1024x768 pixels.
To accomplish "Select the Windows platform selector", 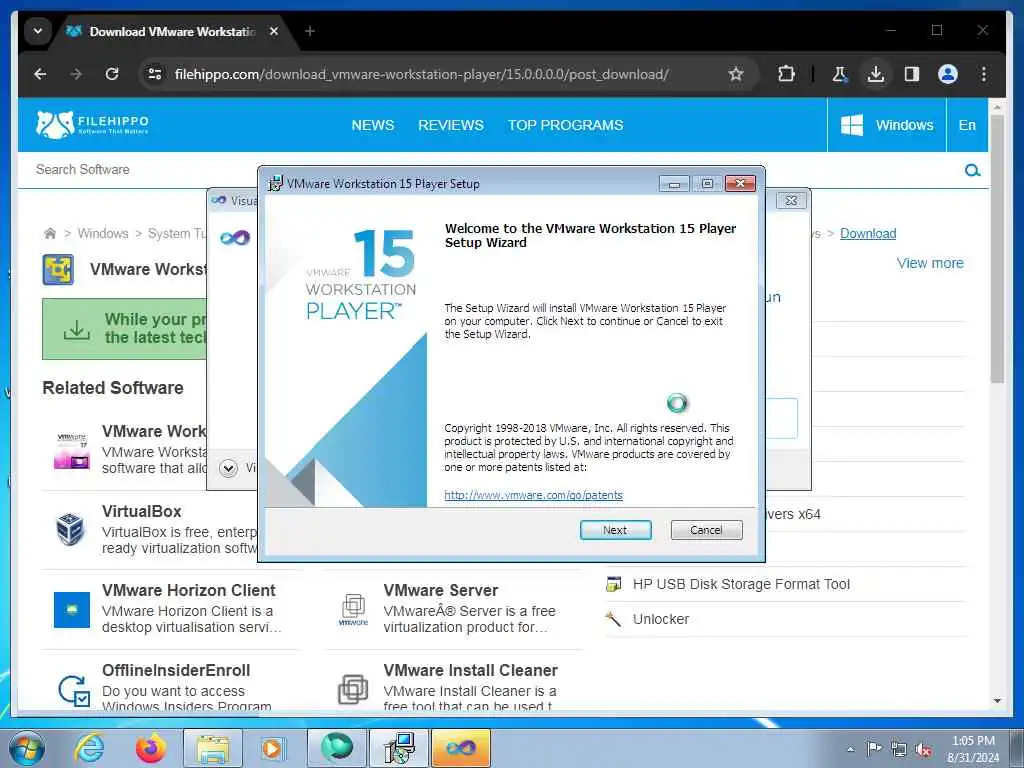I will click(x=887, y=125).
